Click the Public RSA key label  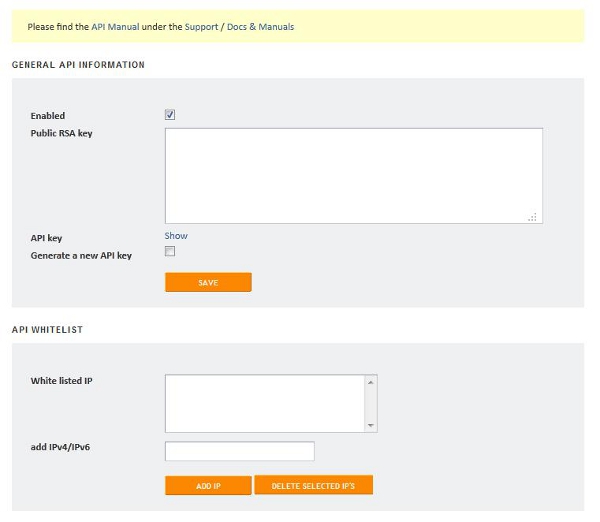pyautogui.click(x=62, y=132)
